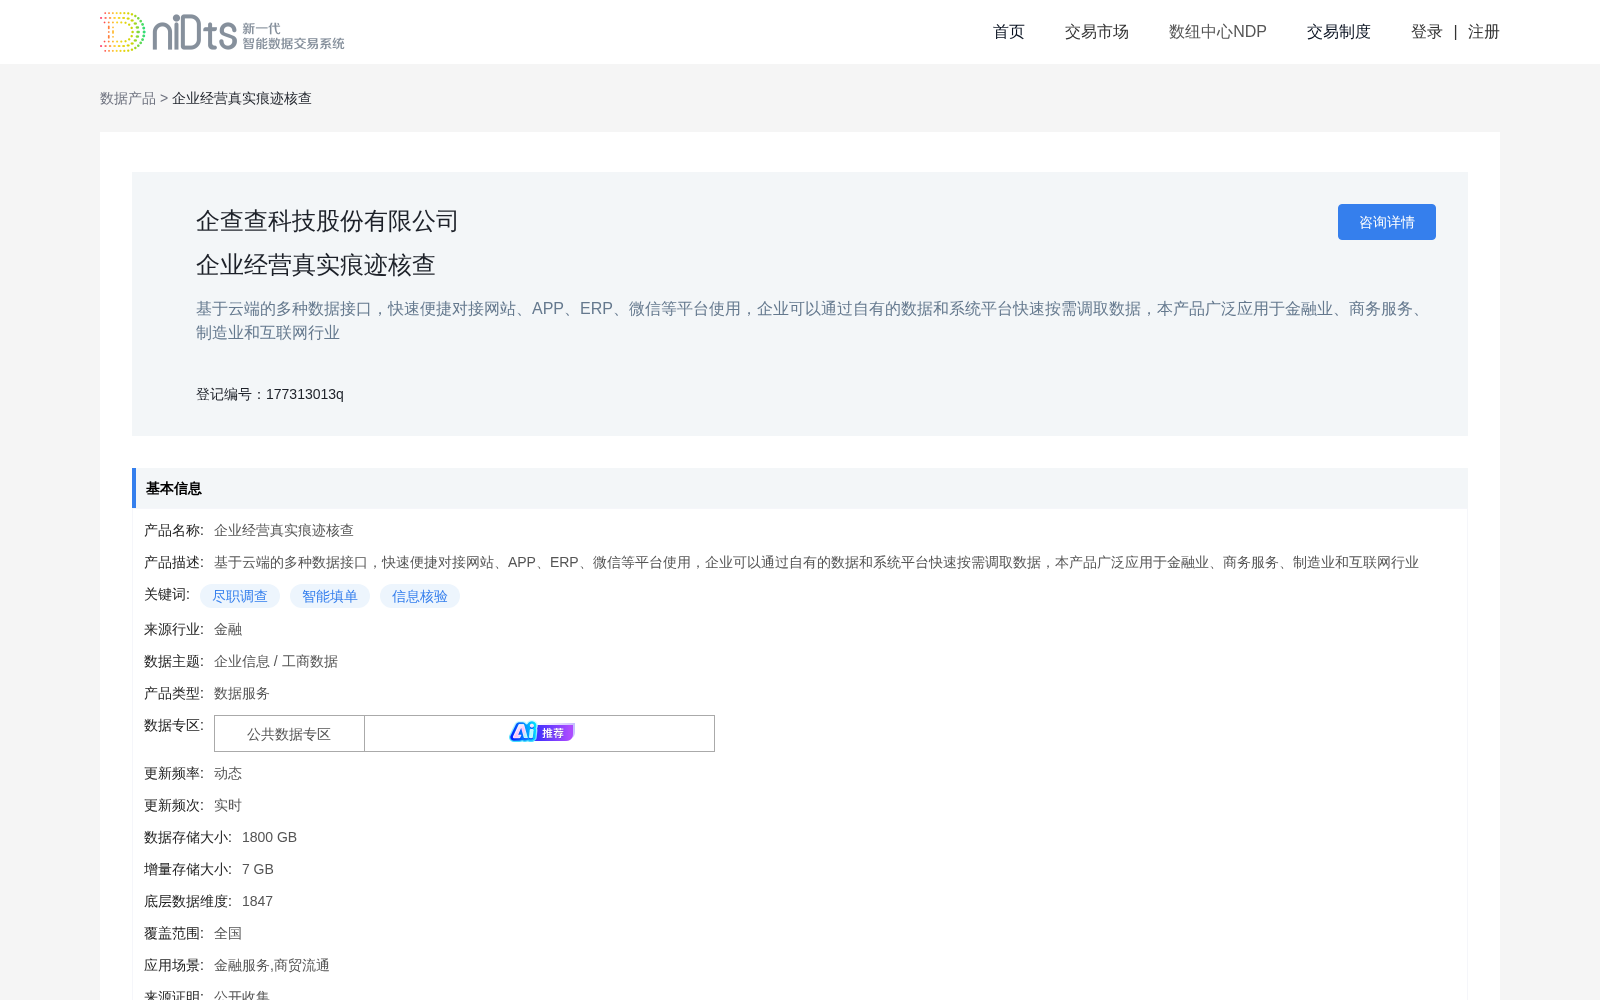
Task: Click the 登录 link
Action: click(x=1426, y=32)
